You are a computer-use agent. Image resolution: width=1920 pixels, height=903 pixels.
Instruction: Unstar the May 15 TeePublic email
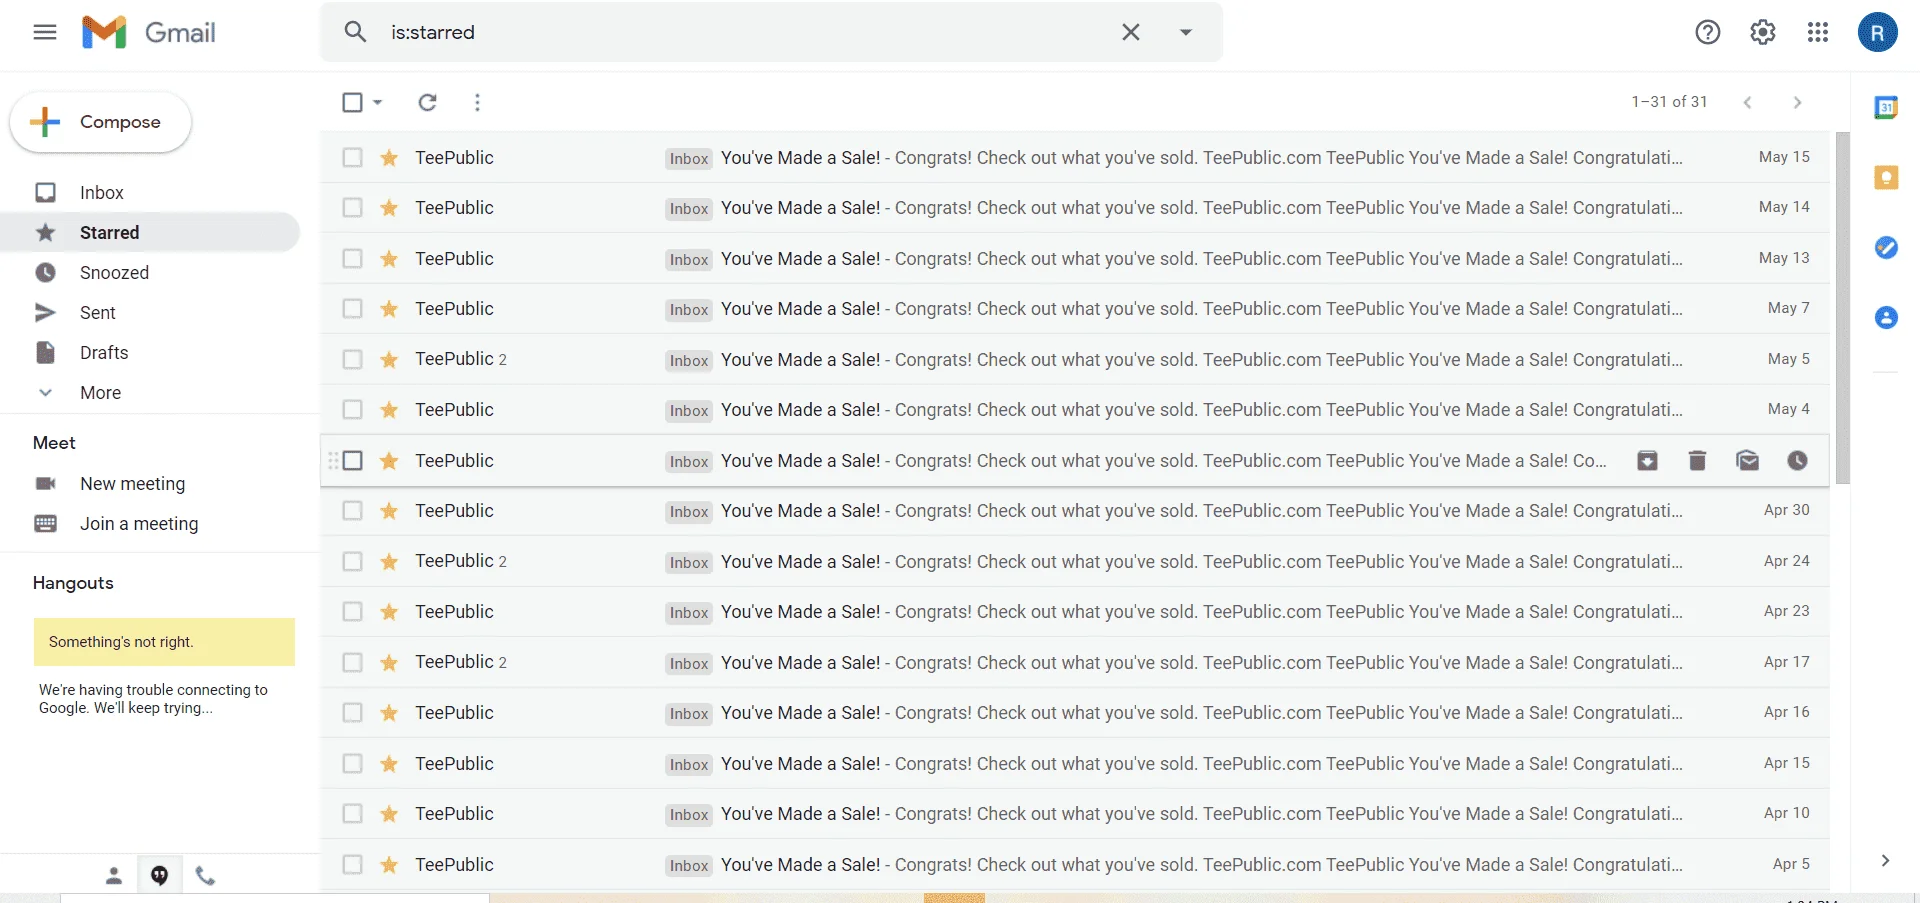click(x=389, y=157)
